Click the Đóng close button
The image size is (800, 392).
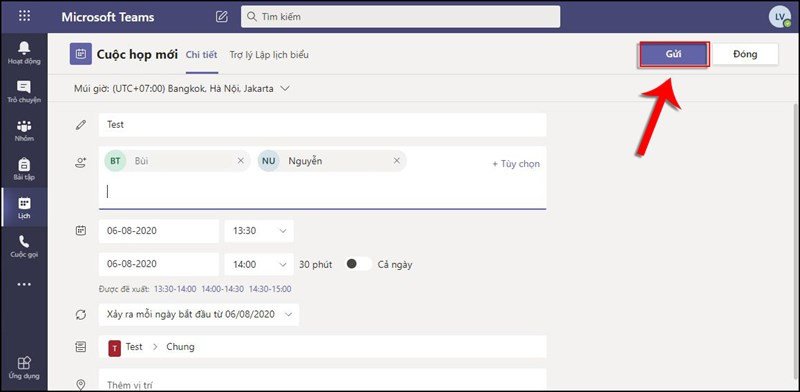[745, 54]
